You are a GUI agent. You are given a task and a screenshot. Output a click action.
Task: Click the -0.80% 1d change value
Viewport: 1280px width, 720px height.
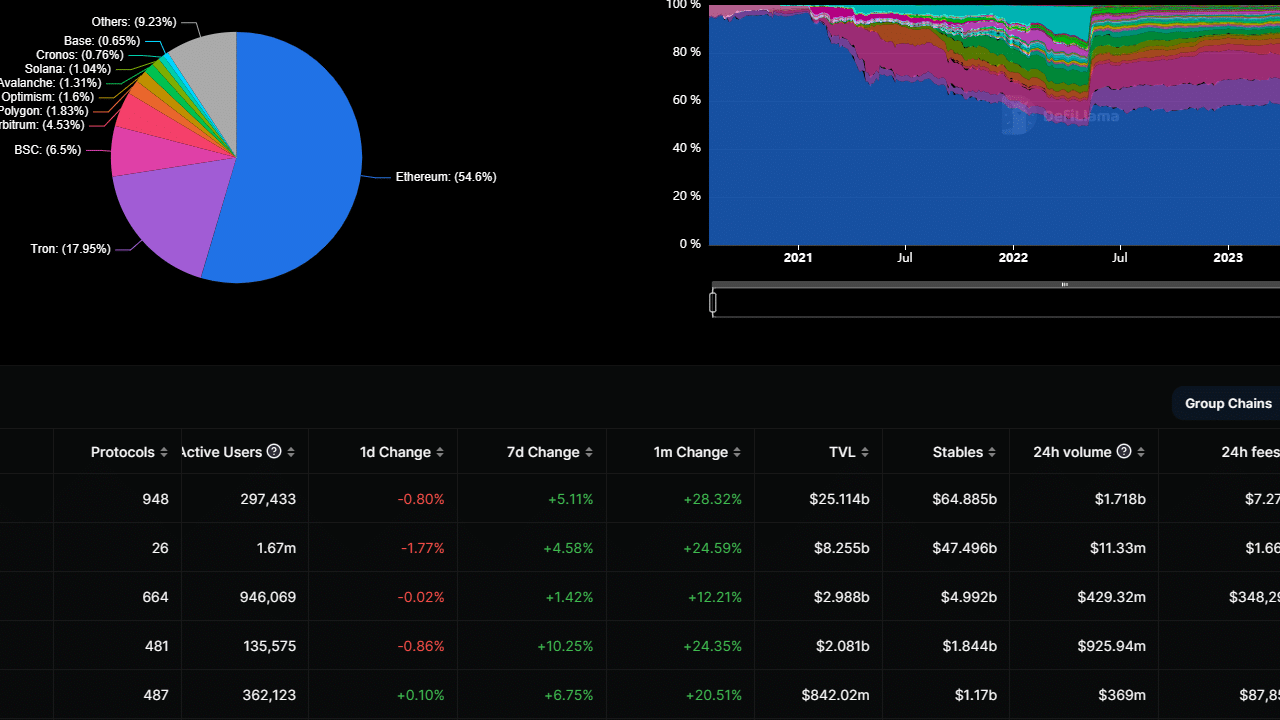pos(421,499)
